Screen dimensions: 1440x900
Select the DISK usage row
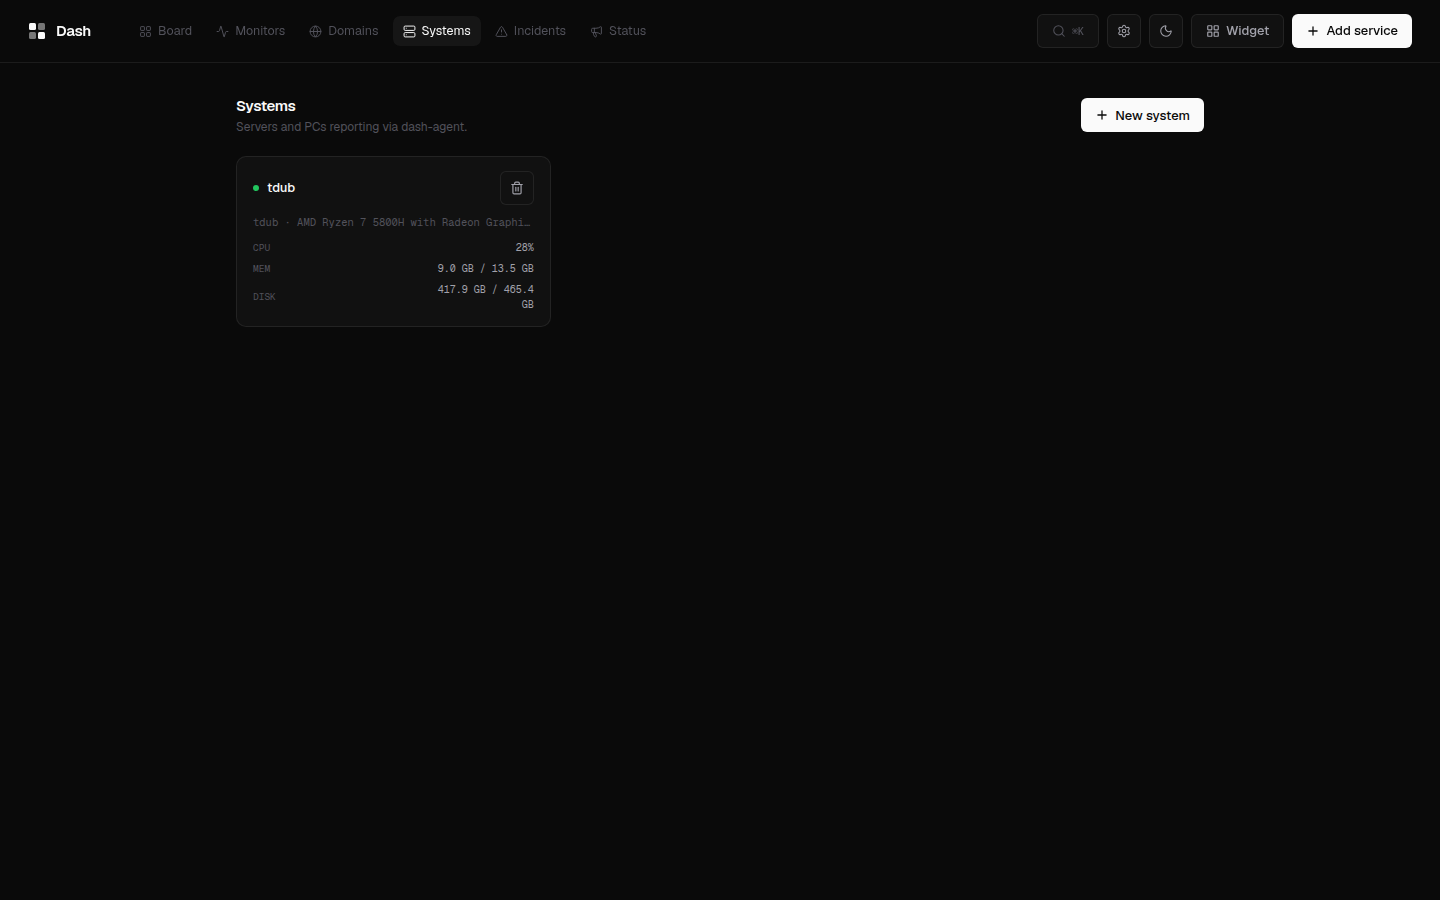click(x=393, y=297)
